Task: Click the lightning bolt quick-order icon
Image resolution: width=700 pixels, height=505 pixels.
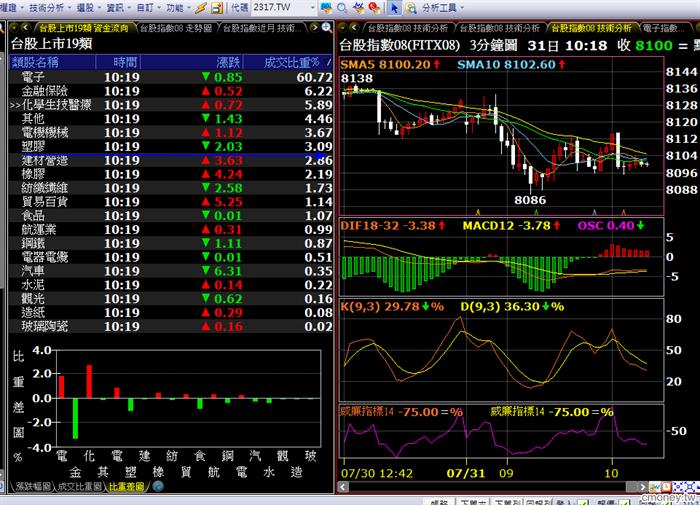Action: (201, 8)
